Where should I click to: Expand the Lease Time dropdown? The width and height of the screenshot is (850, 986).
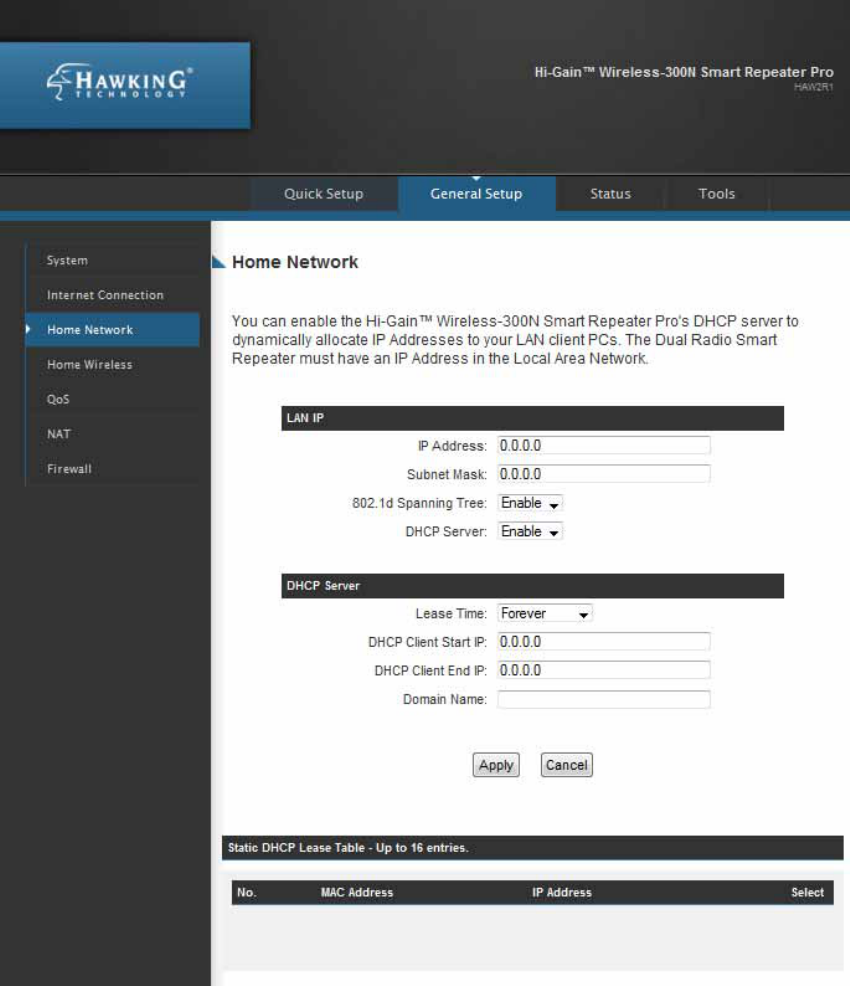[x=544, y=613]
